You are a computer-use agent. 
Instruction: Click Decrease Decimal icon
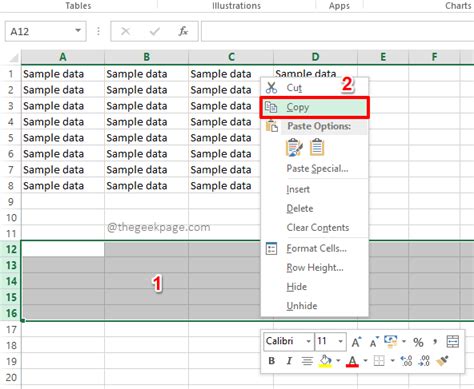[424, 361]
